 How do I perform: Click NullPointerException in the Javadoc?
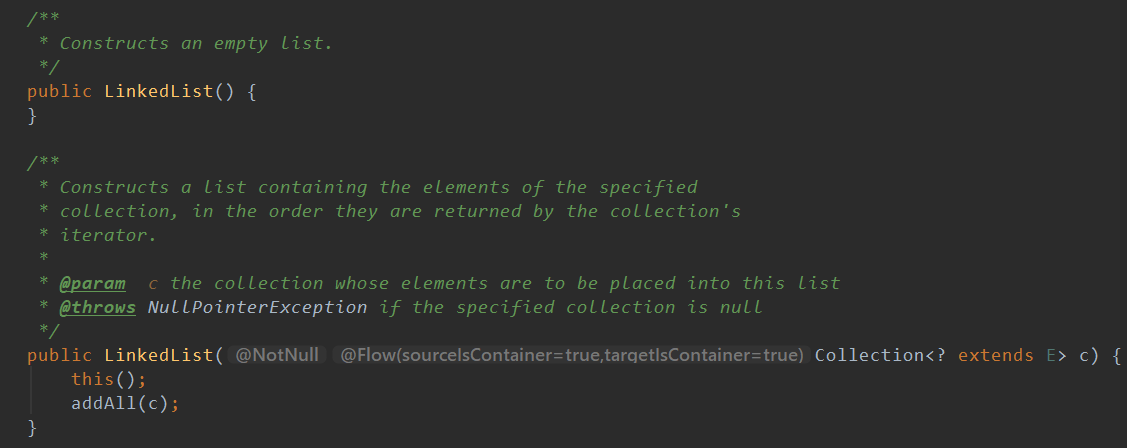pyautogui.click(x=257, y=308)
